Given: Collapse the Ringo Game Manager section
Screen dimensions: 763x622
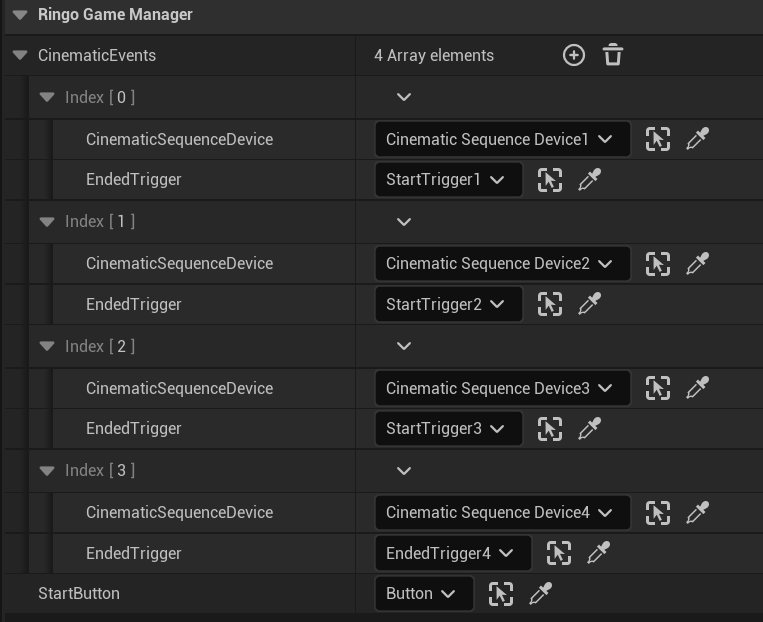Looking at the screenshot, I should pyautogui.click(x=20, y=15).
